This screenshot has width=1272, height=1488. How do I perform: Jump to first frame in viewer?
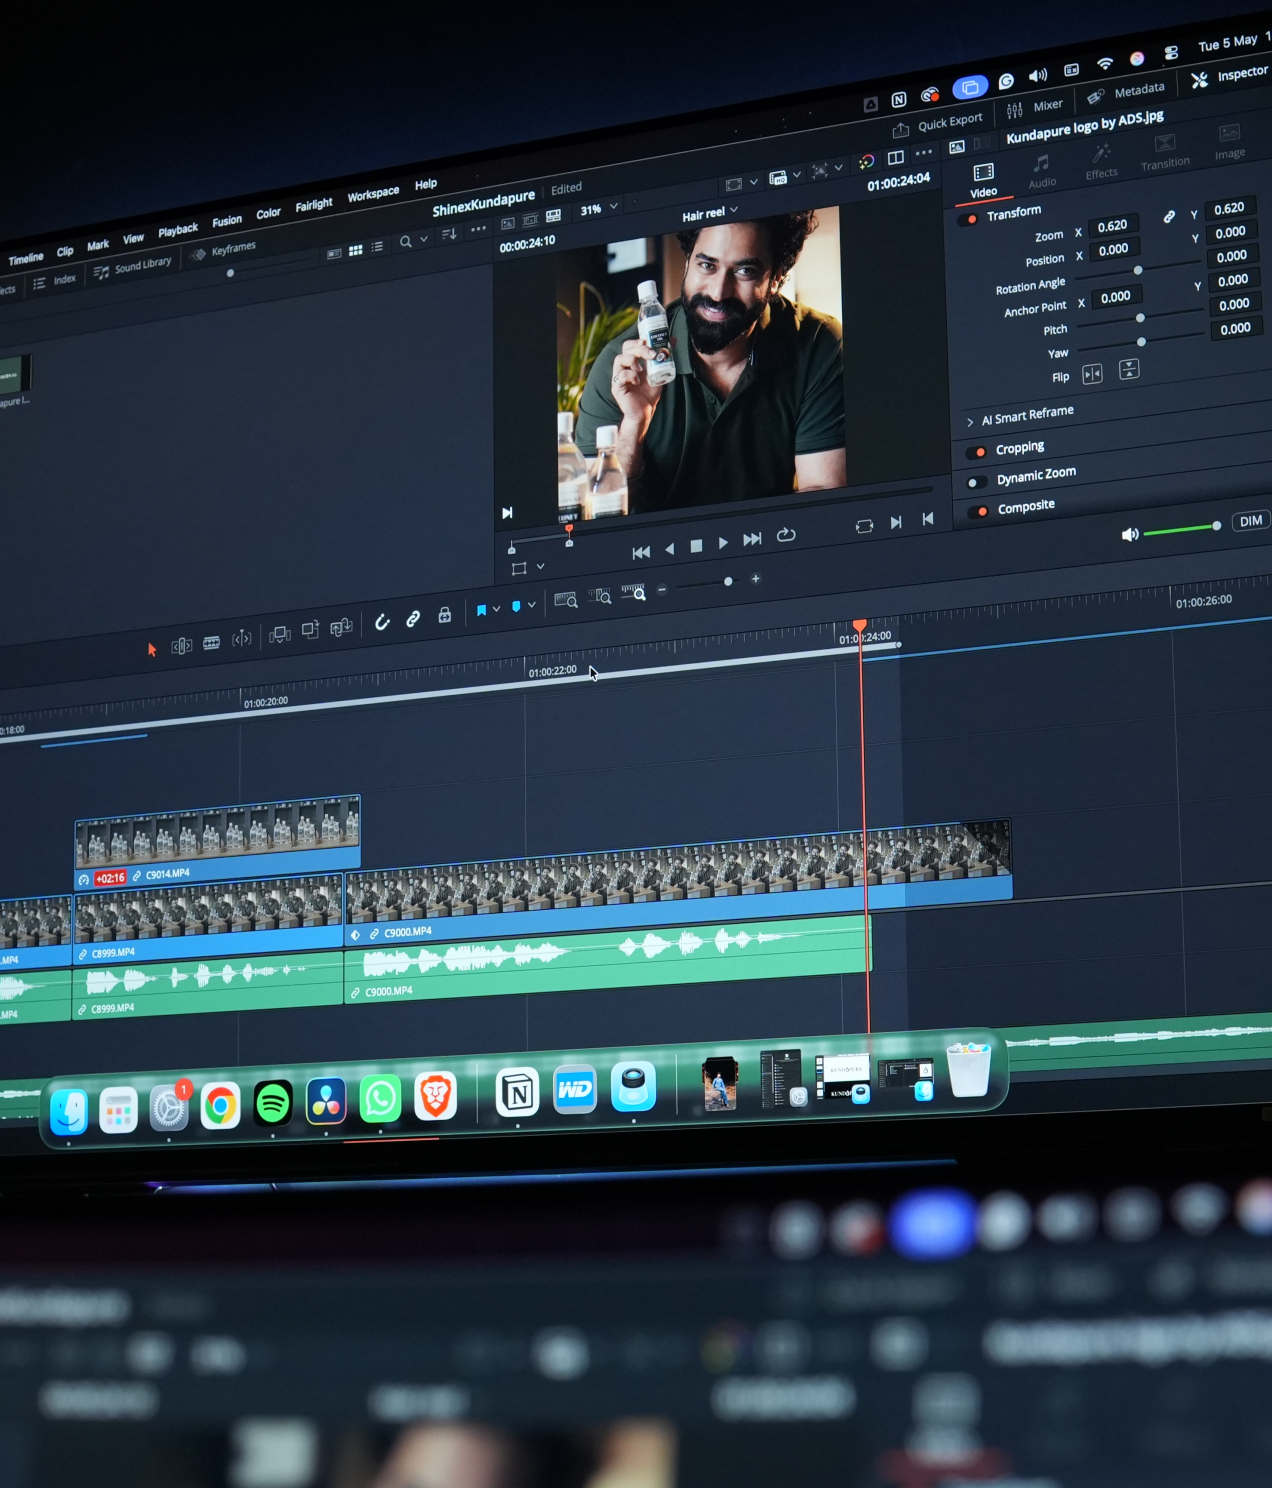click(641, 552)
